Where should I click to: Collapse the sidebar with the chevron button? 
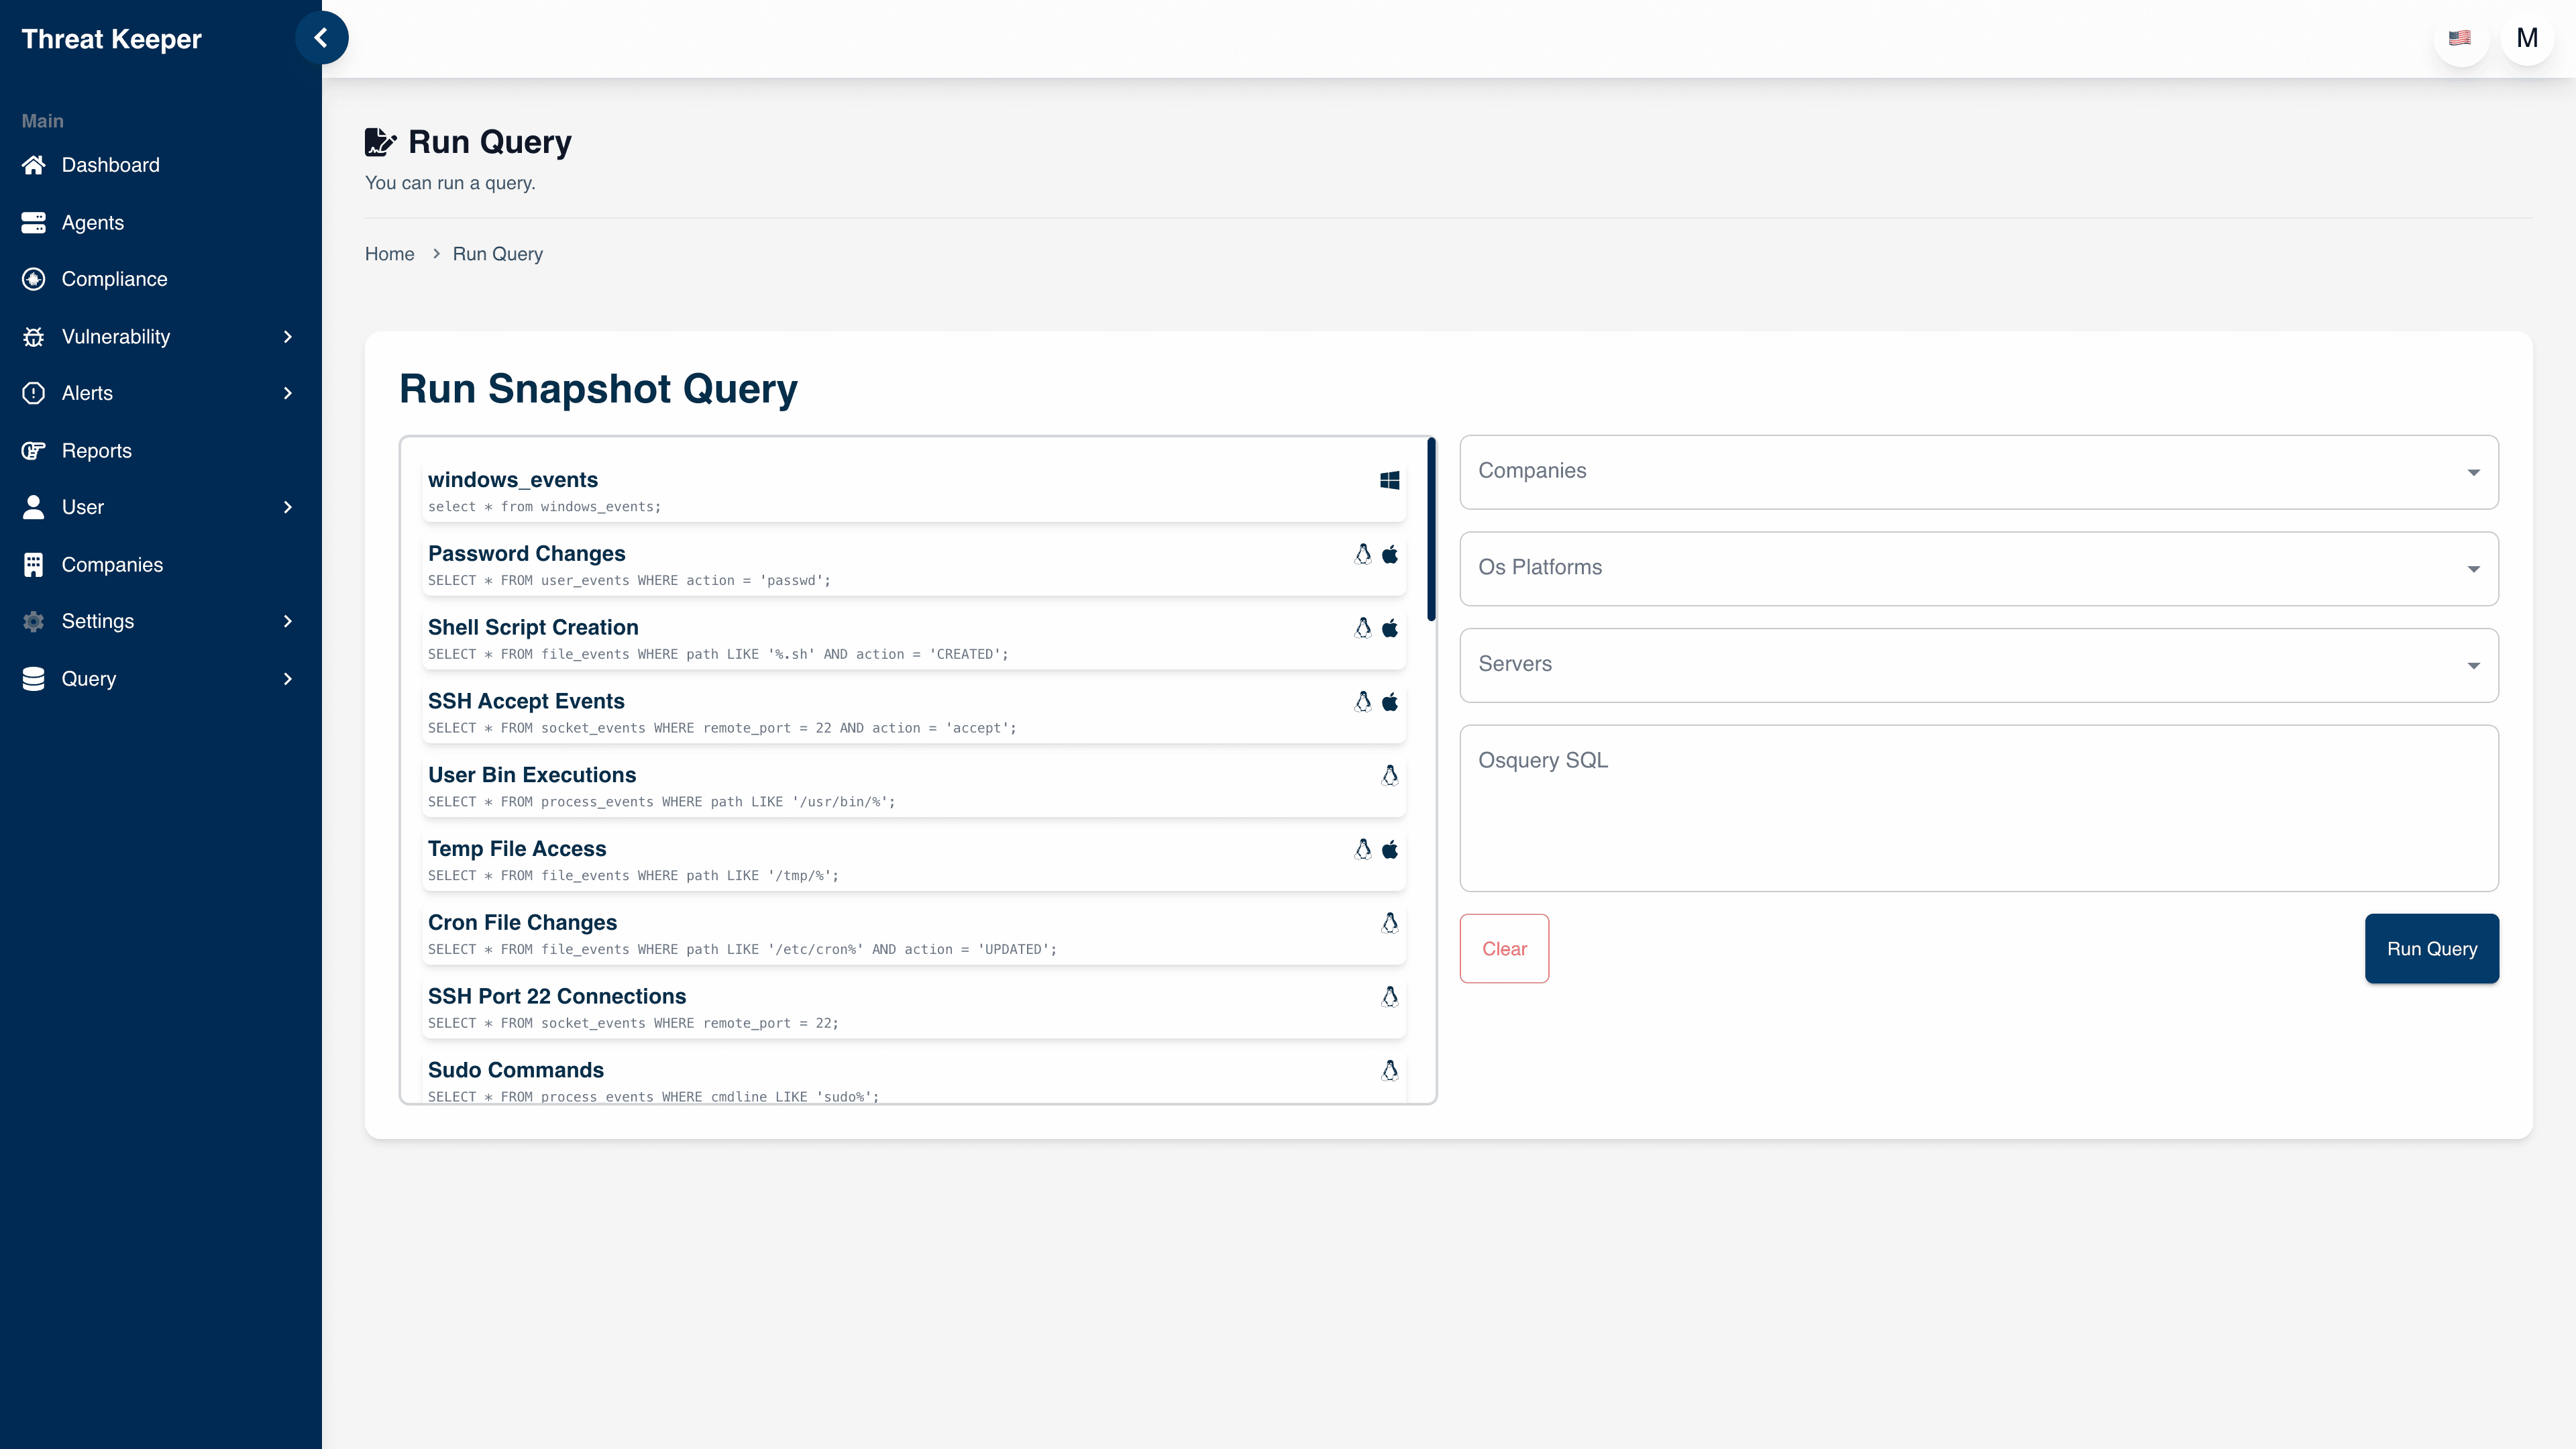(x=321, y=38)
